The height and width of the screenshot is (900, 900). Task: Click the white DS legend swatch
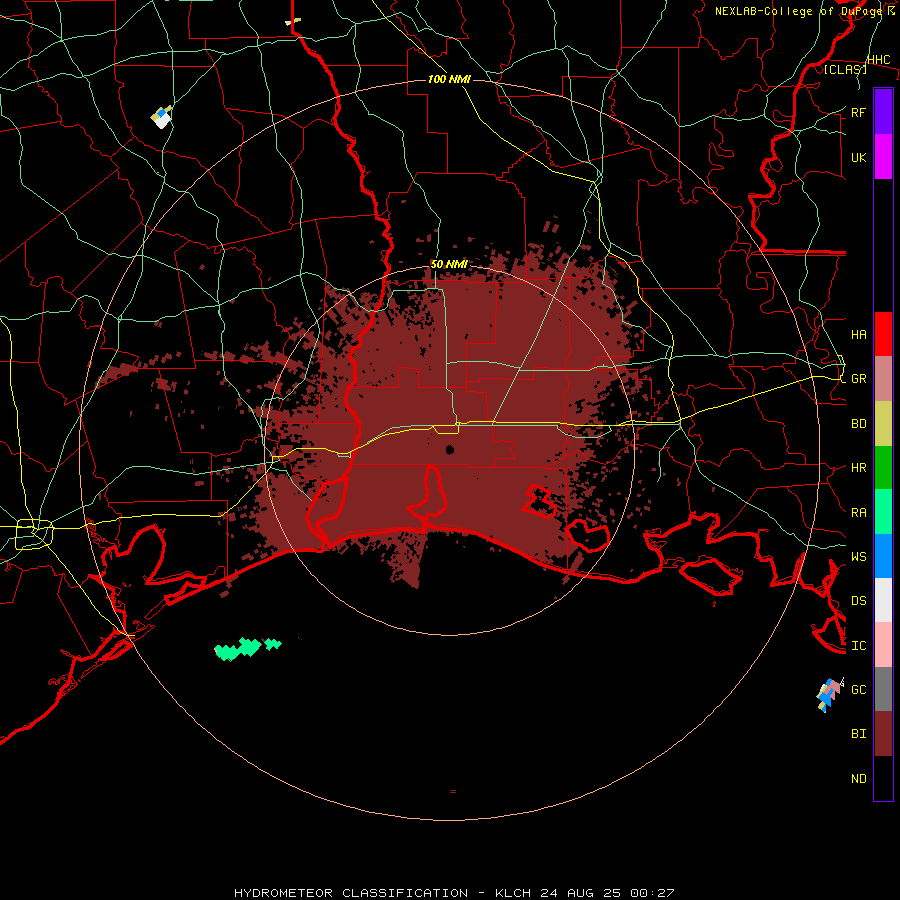pyautogui.click(x=883, y=600)
